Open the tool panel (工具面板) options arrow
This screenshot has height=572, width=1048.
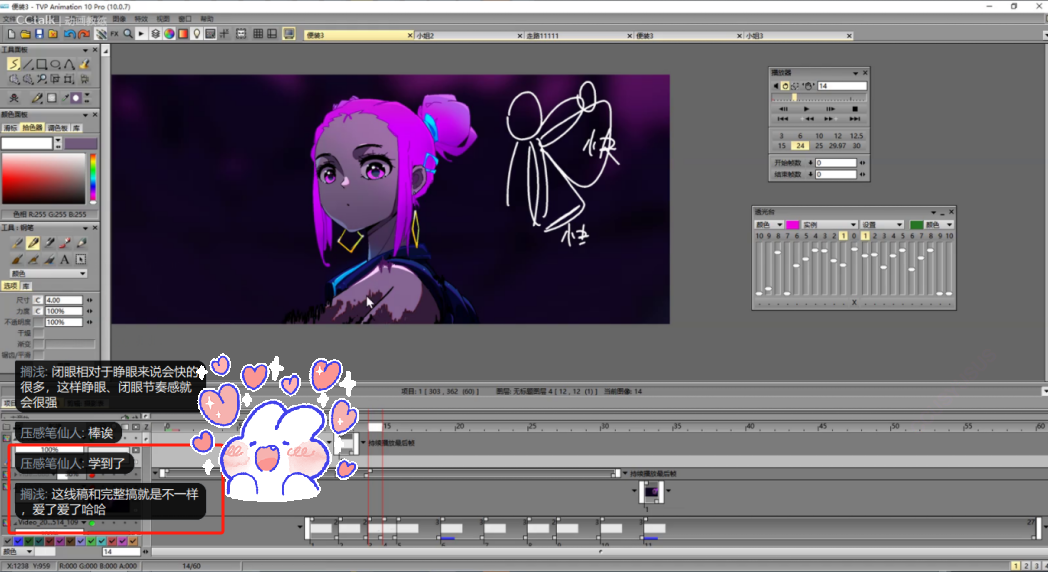tap(85, 50)
